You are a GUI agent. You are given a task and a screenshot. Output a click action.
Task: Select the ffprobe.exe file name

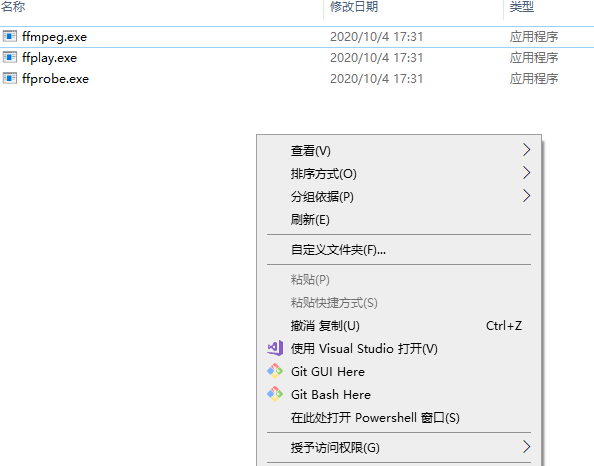point(55,78)
